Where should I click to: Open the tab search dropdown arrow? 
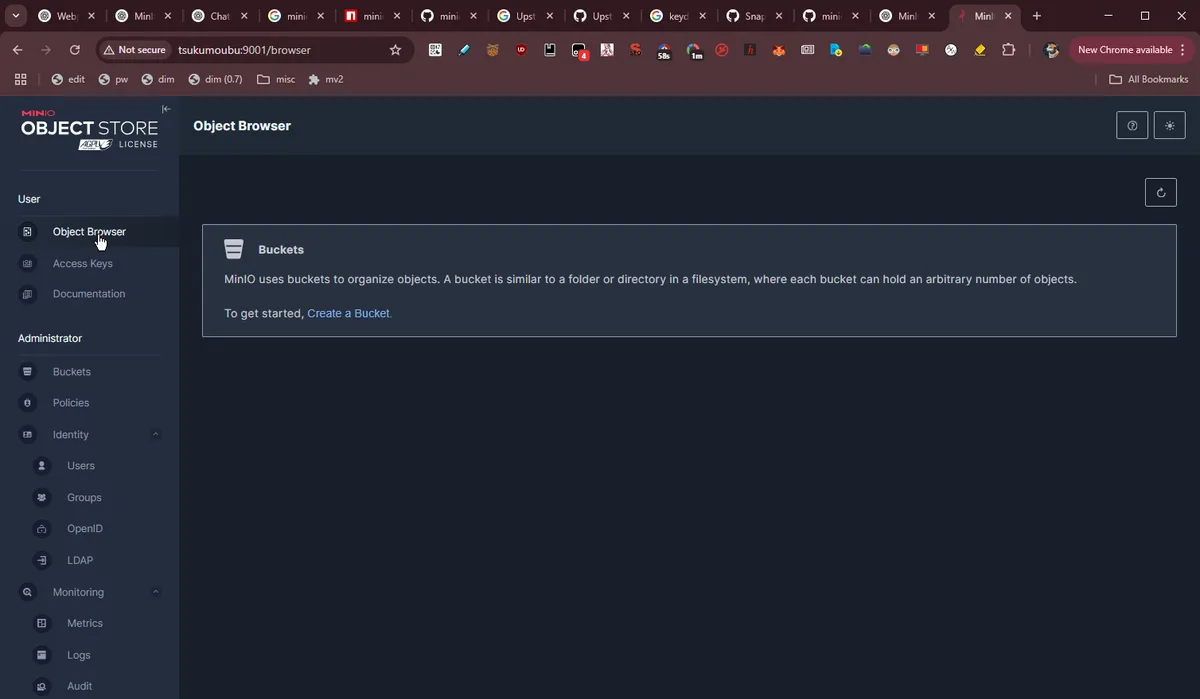pyautogui.click(x=17, y=16)
